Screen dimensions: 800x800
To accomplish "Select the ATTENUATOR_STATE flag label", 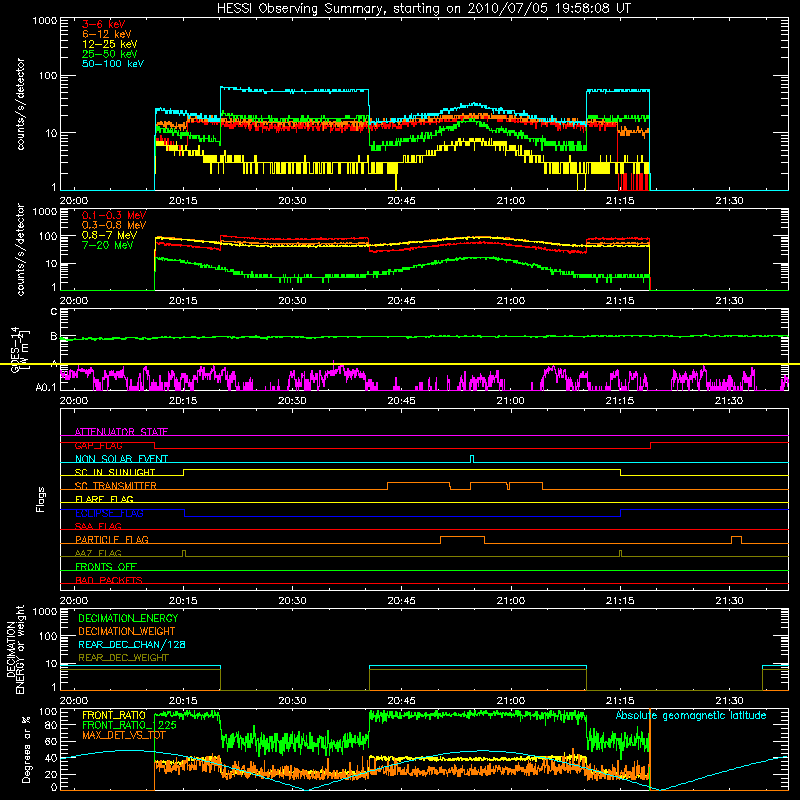I will pyautogui.click(x=121, y=432).
